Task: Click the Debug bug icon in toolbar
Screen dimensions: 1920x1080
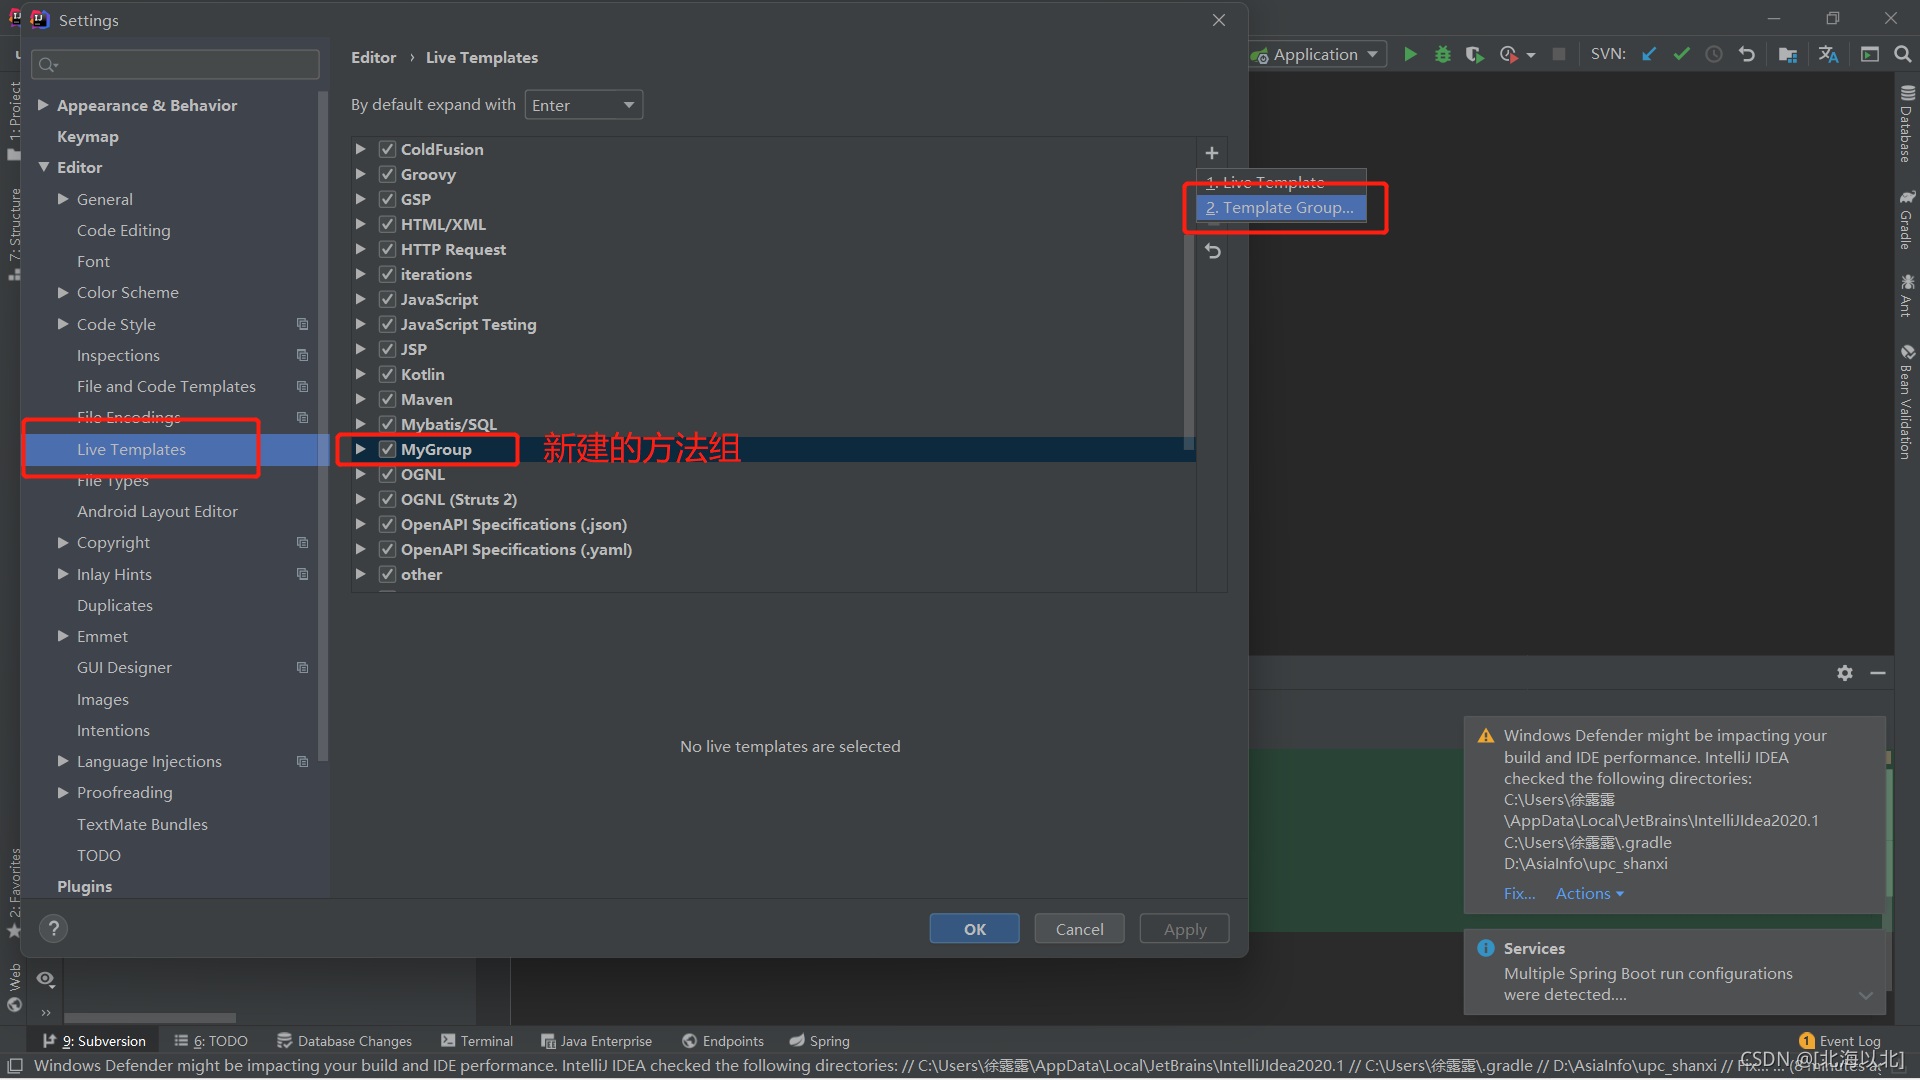Action: 1442,54
